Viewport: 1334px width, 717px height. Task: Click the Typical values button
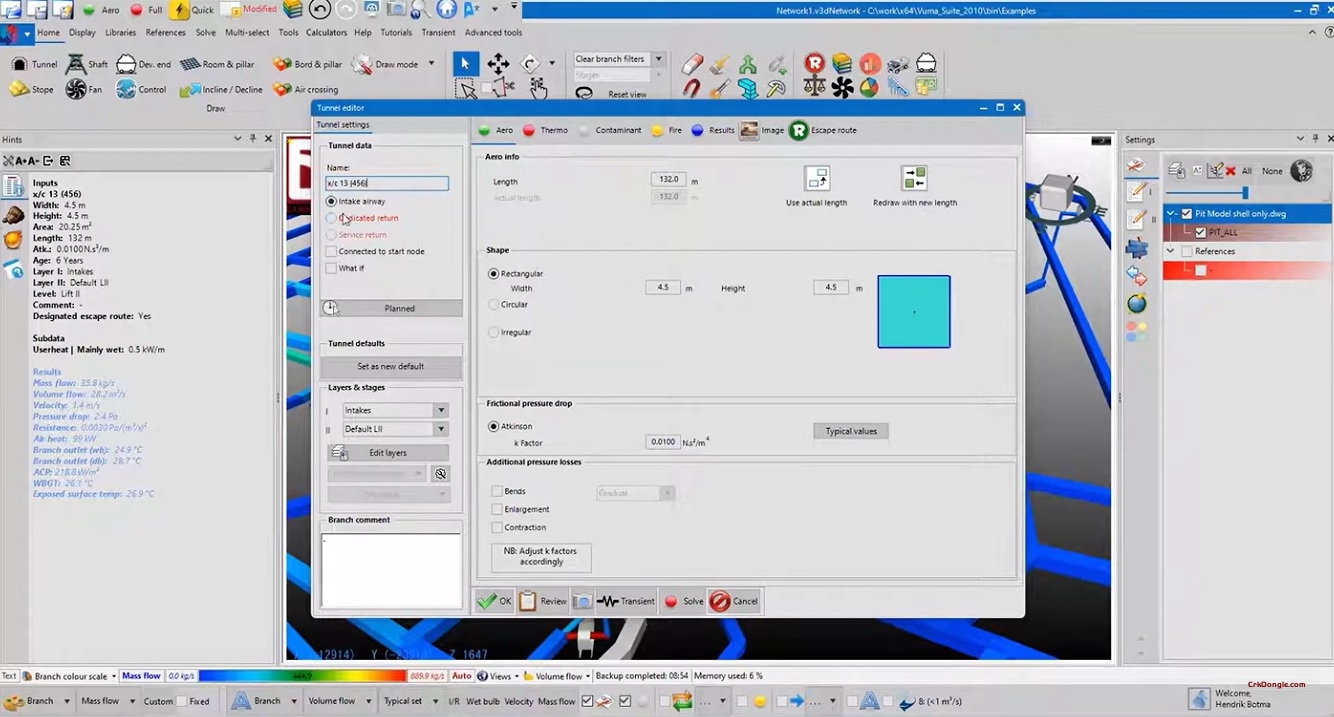(850, 431)
